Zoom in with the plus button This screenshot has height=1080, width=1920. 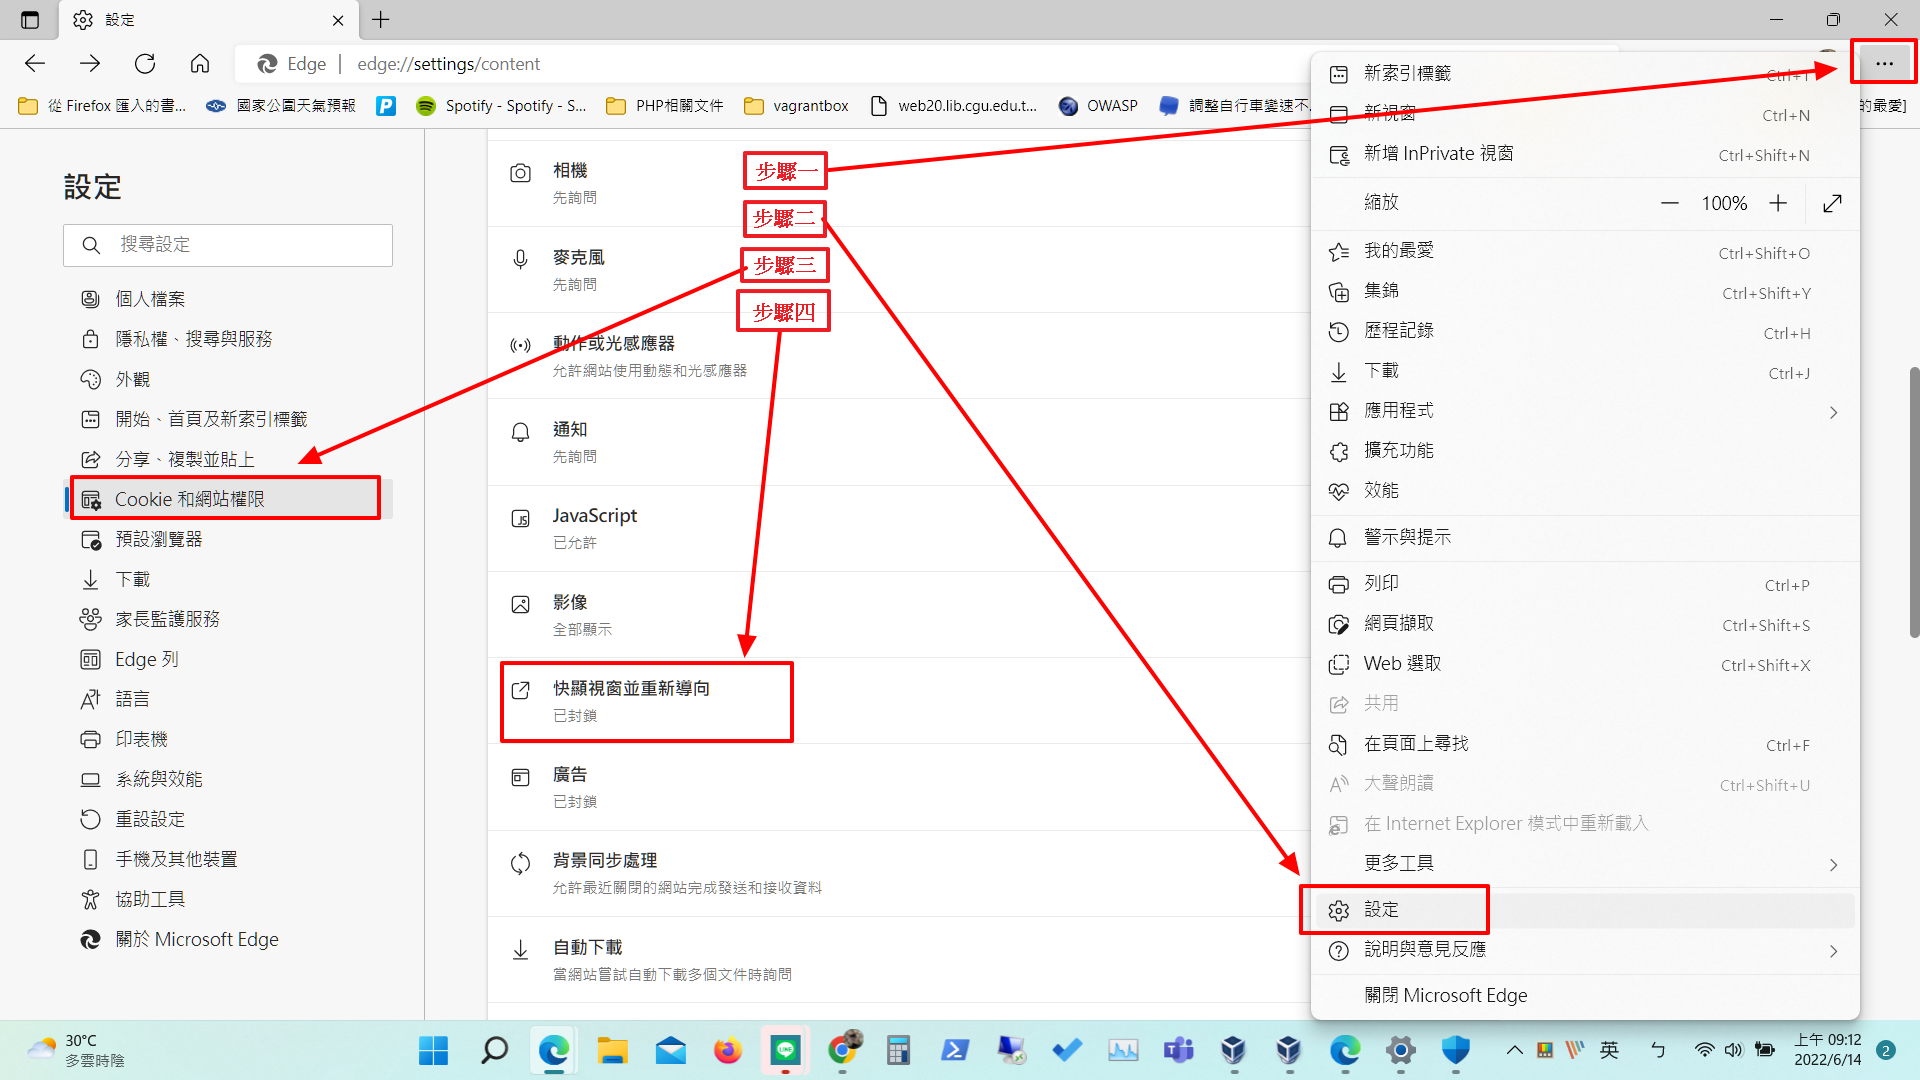(x=1778, y=203)
